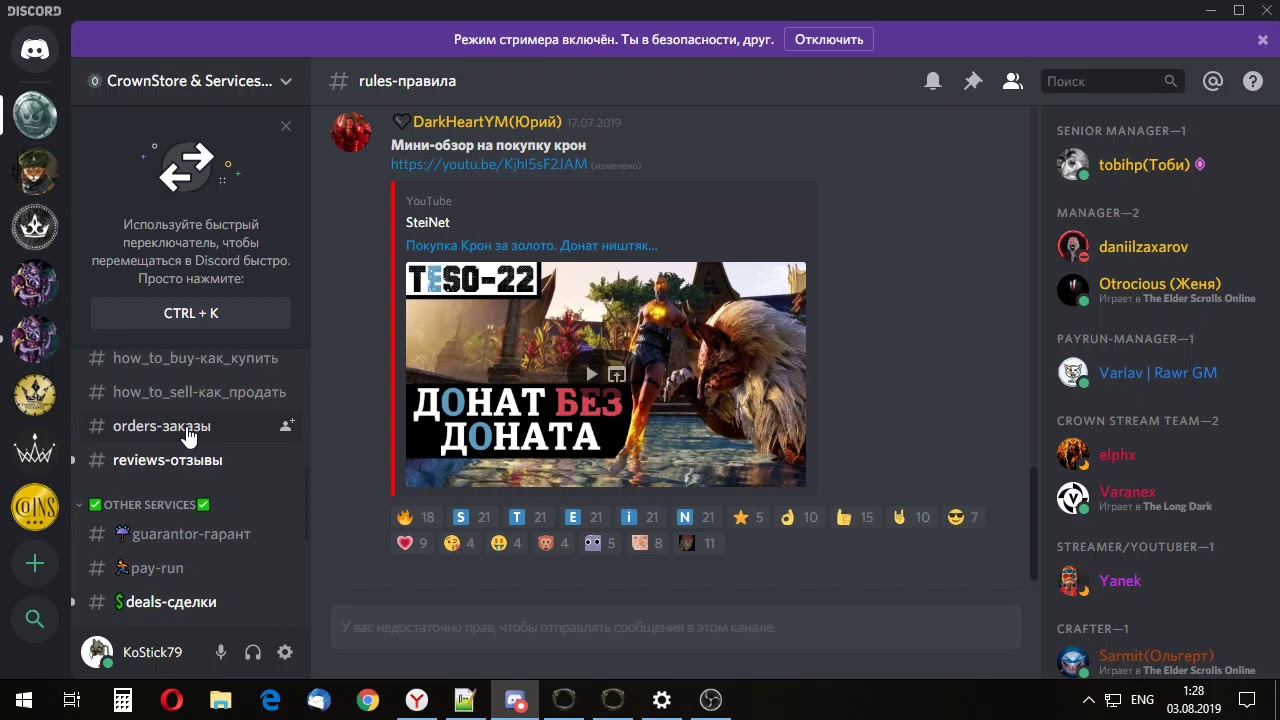Deafen with headphones icon
This screenshot has width=1280, height=720.
click(x=253, y=652)
